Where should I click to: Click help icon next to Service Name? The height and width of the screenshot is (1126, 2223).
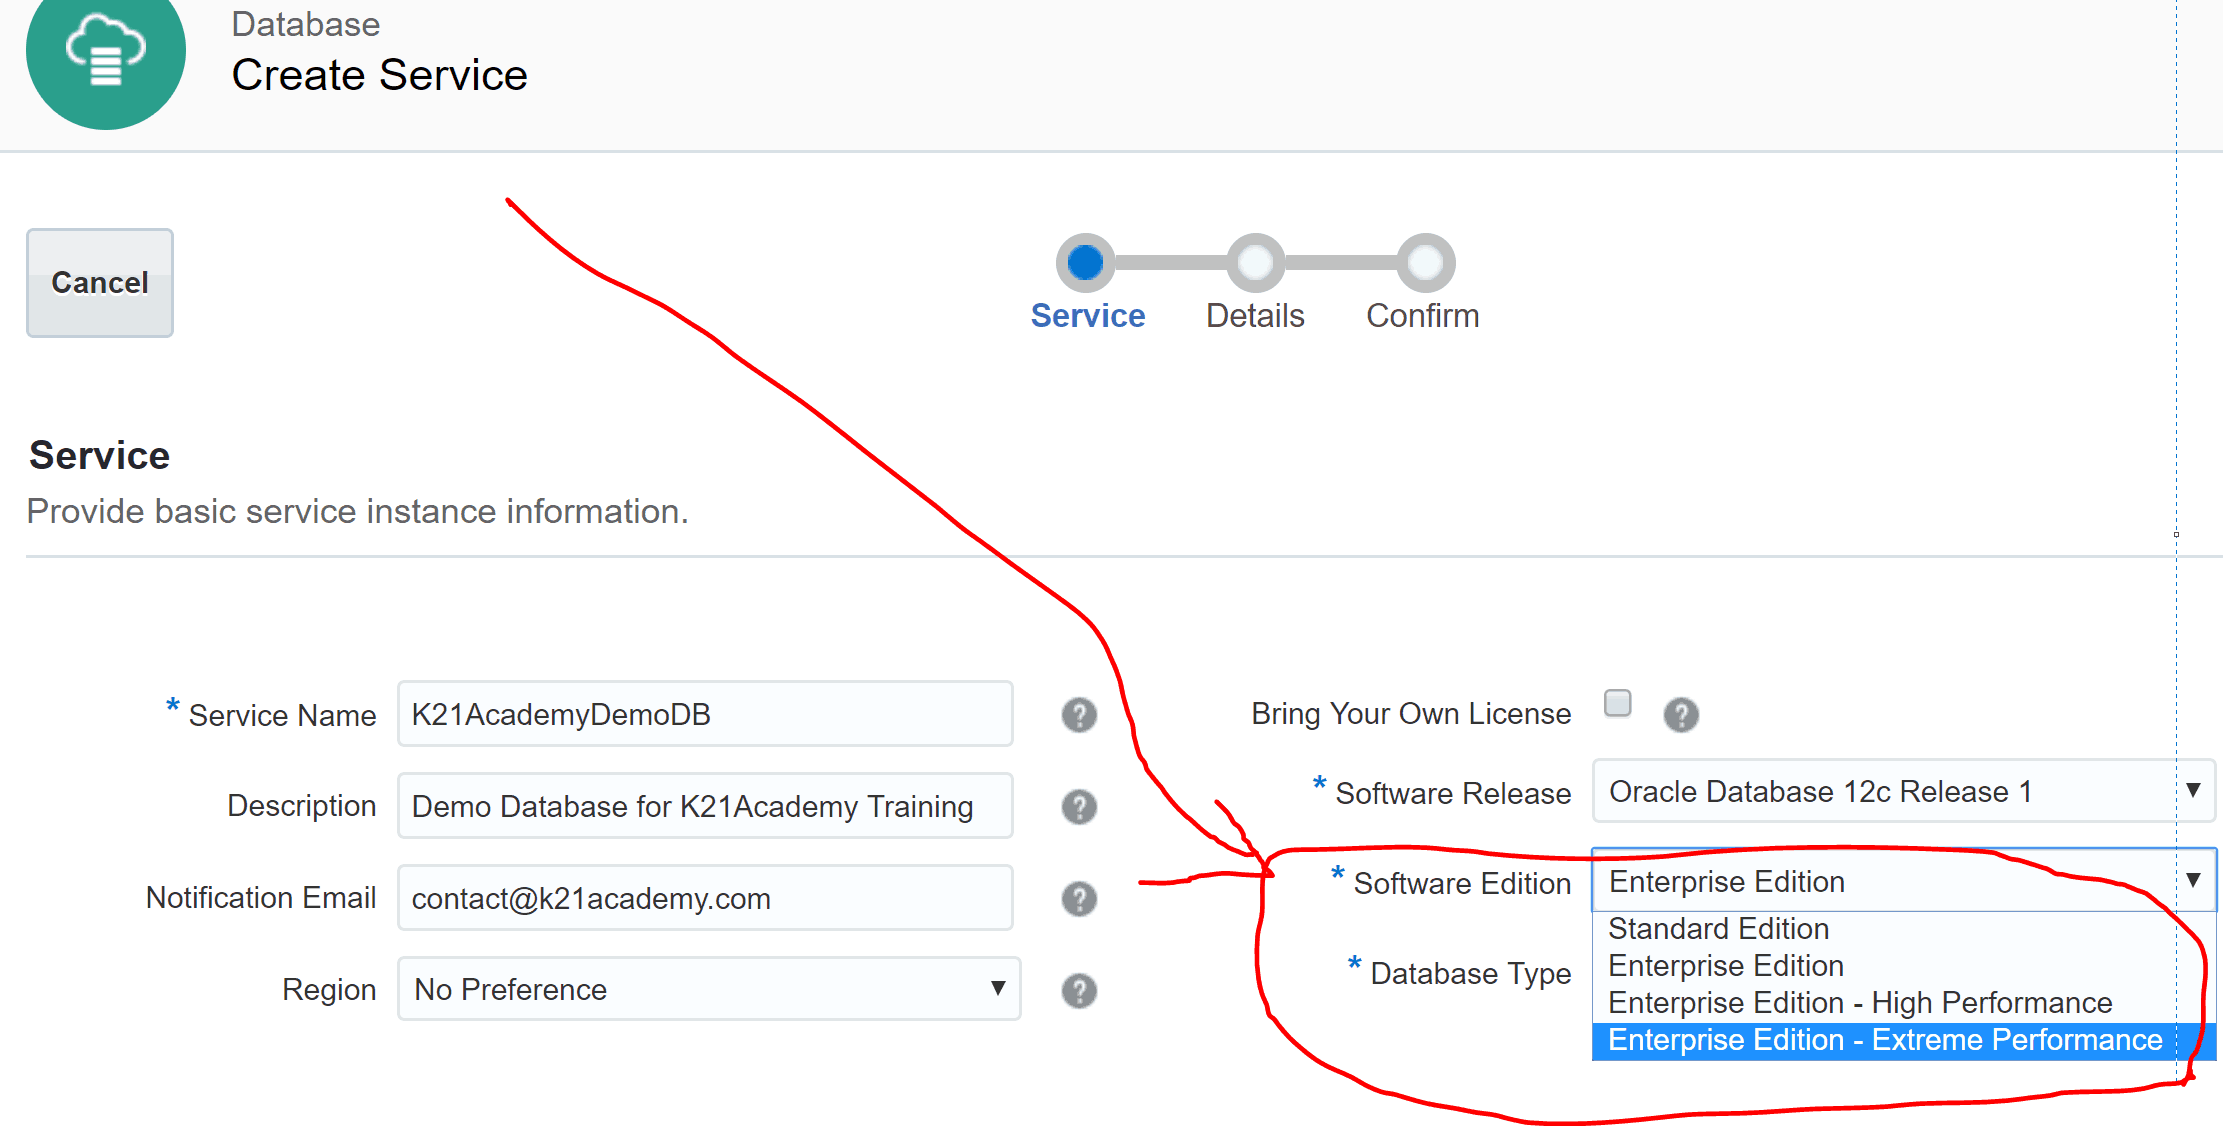(1079, 715)
